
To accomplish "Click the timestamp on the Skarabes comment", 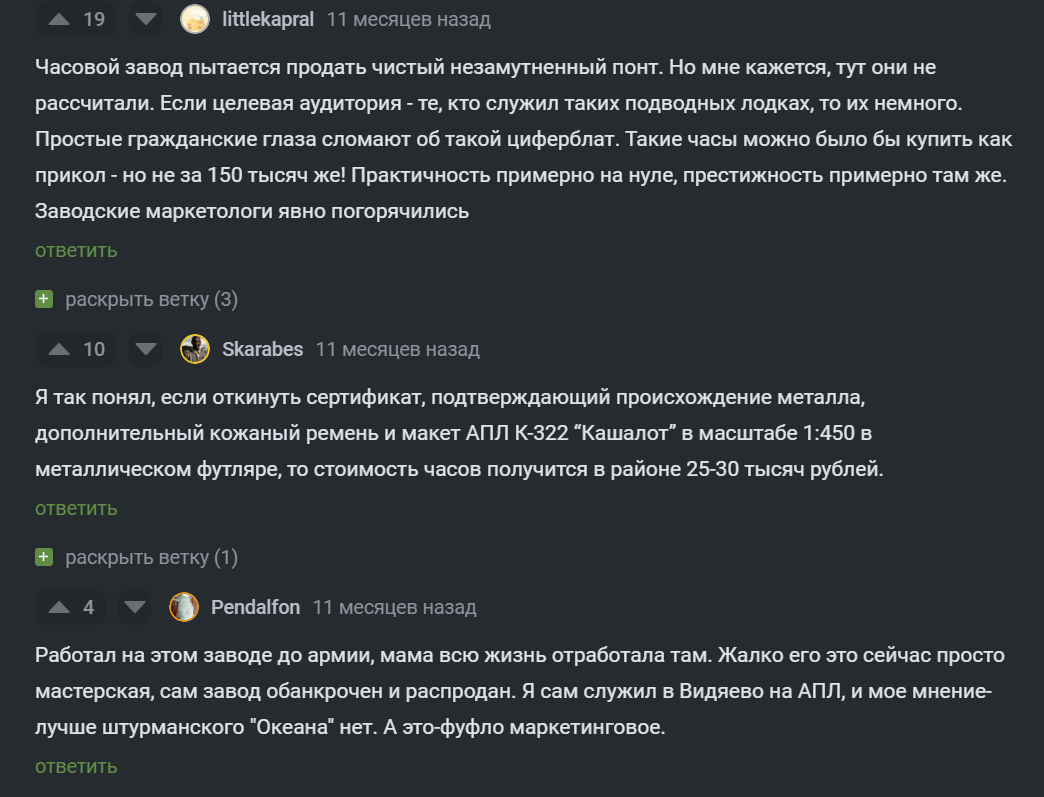I will (x=397, y=349).
